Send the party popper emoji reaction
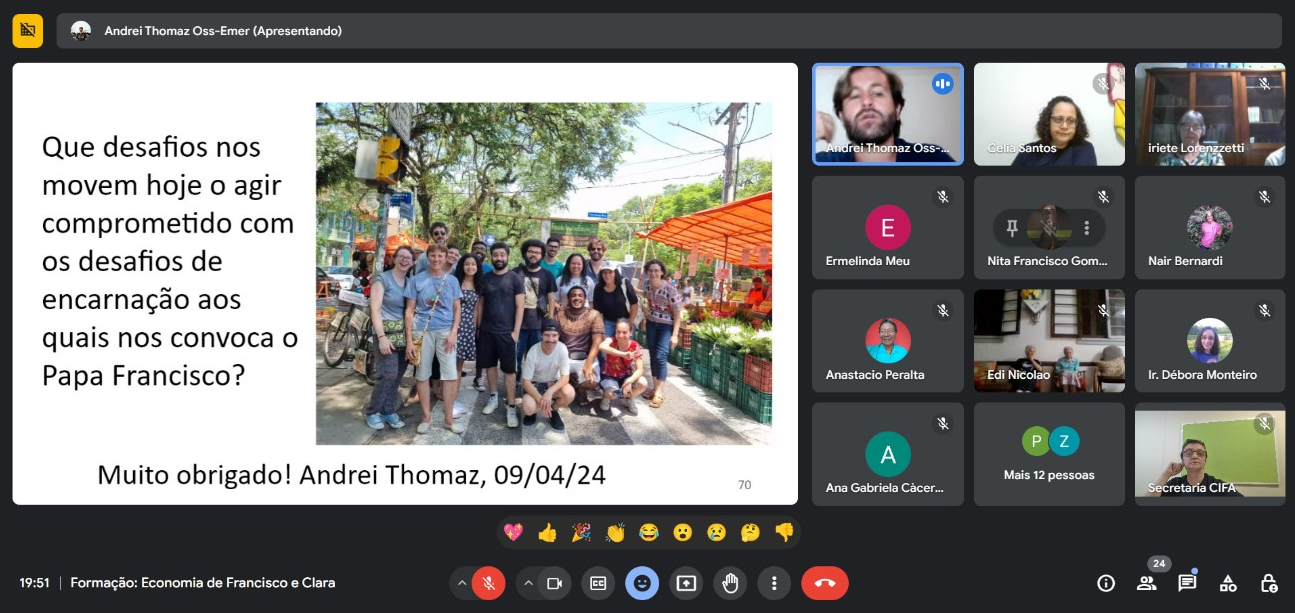1295x613 pixels. [581, 532]
